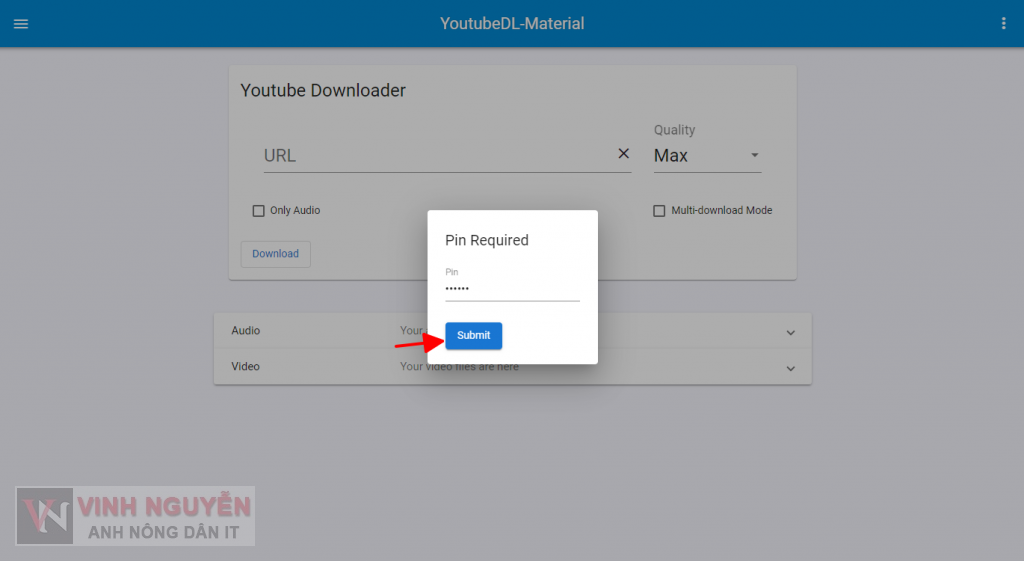
Task: Click the VN watermark logo
Action: 45,516
